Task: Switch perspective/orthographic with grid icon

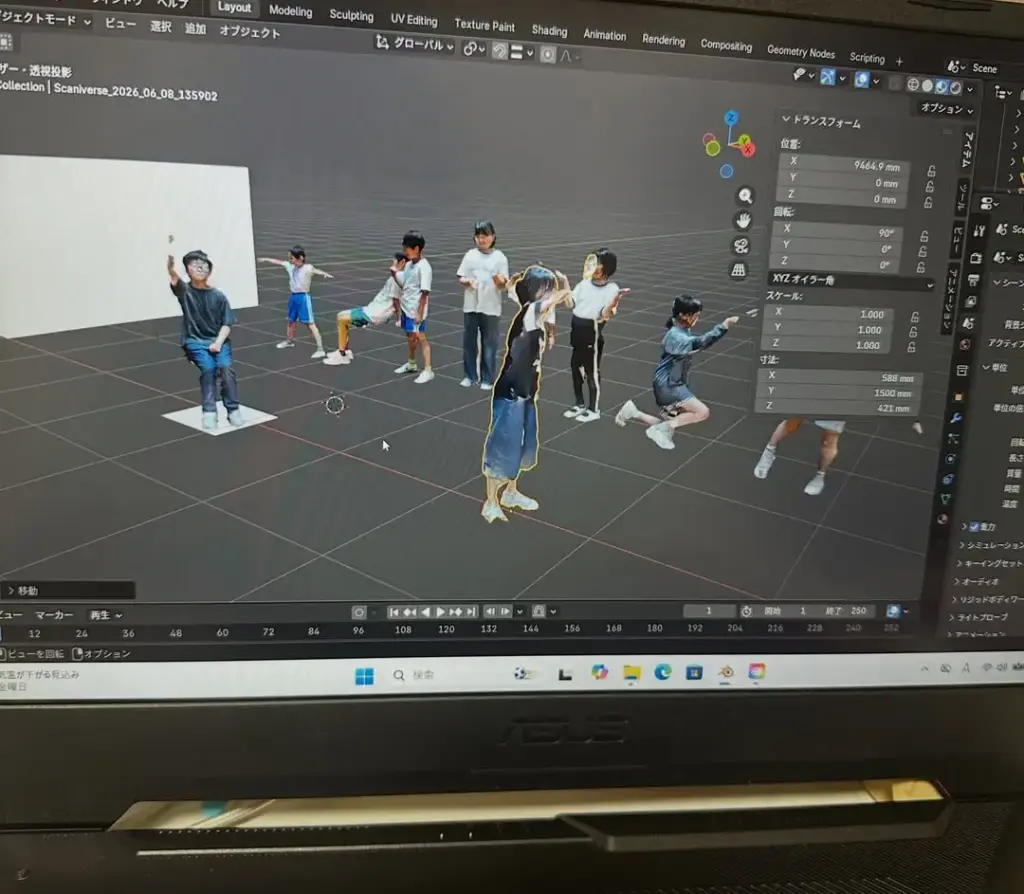Action: [x=739, y=270]
